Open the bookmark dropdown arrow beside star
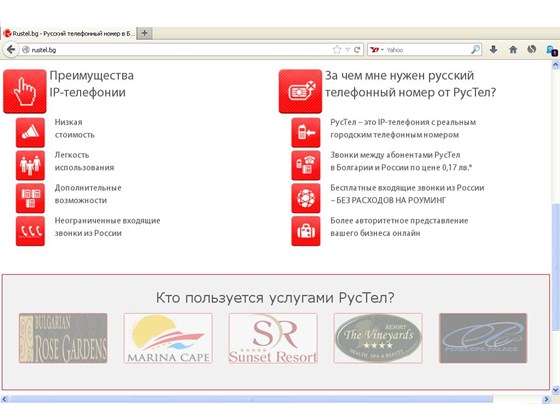This screenshot has height=420, width=560. (347, 50)
